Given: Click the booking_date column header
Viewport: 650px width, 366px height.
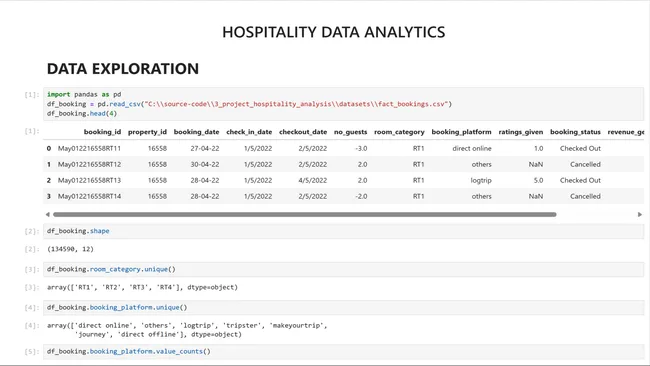Looking at the screenshot, I should click(x=196, y=132).
